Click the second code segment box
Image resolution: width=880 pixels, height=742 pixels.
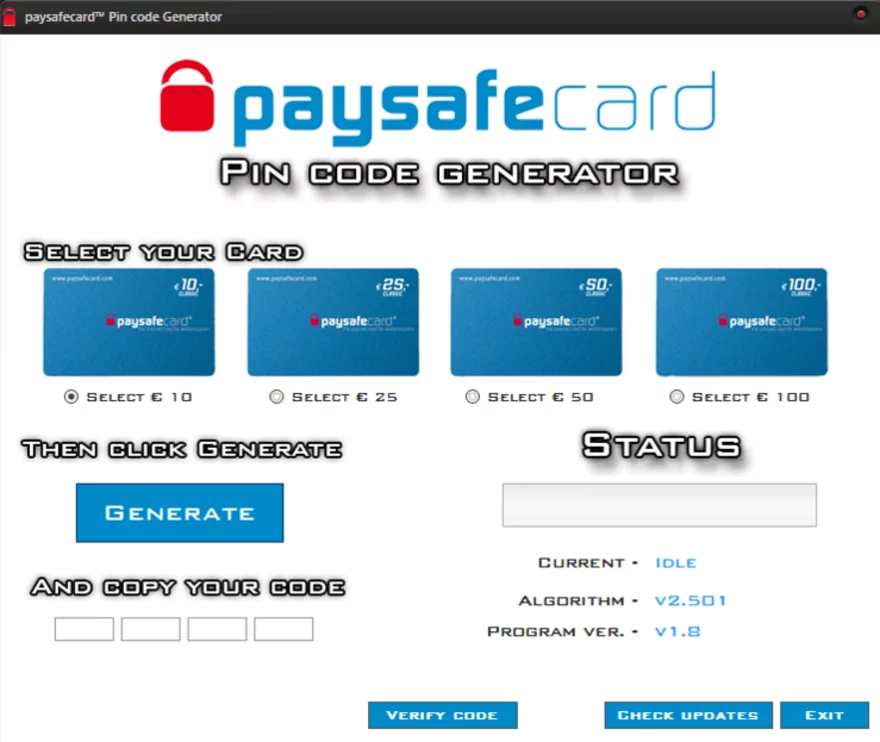point(150,628)
